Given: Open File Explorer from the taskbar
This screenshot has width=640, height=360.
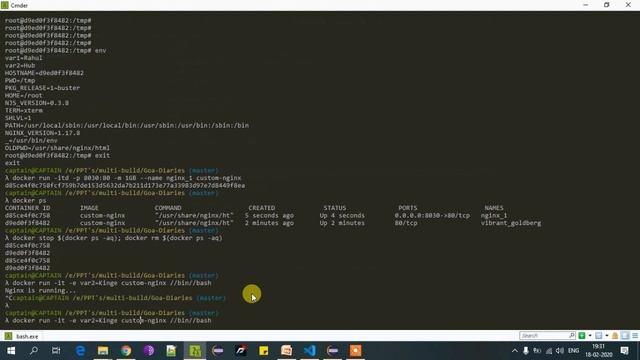Looking at the screenshot, I should [103, 351].
